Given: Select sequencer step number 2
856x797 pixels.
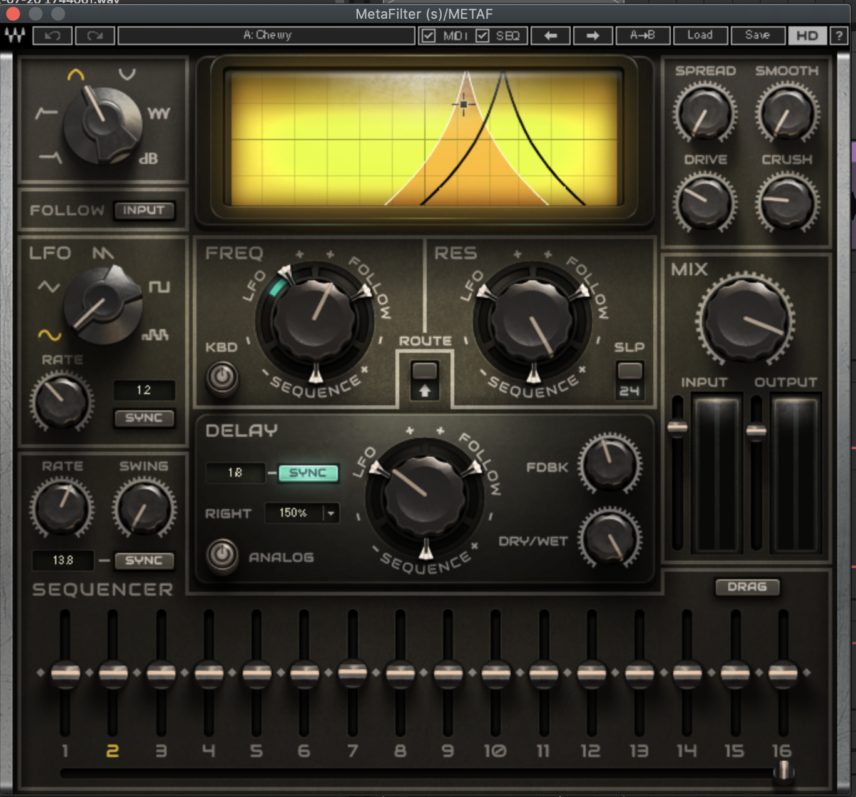Looking at the screenshot, I should [112, 752].
